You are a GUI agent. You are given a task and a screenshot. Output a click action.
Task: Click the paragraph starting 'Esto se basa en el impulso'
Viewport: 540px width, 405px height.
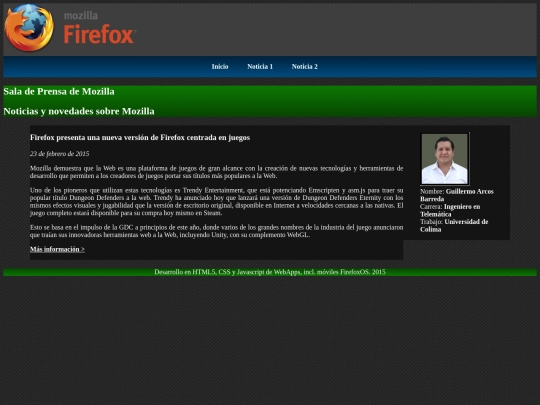coord(216,231)
